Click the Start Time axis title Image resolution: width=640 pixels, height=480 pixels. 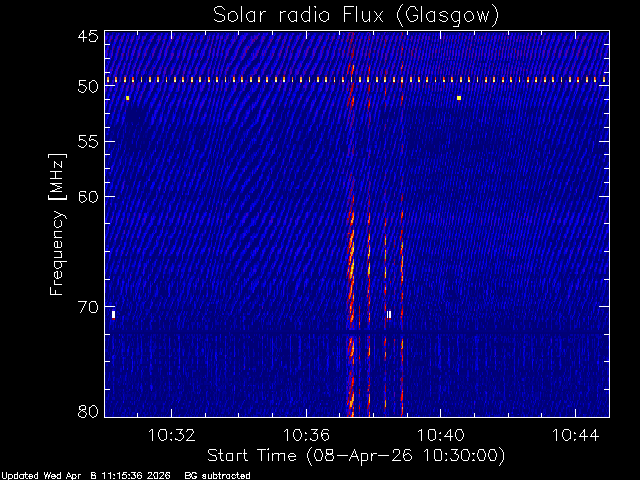click(356, 456)
